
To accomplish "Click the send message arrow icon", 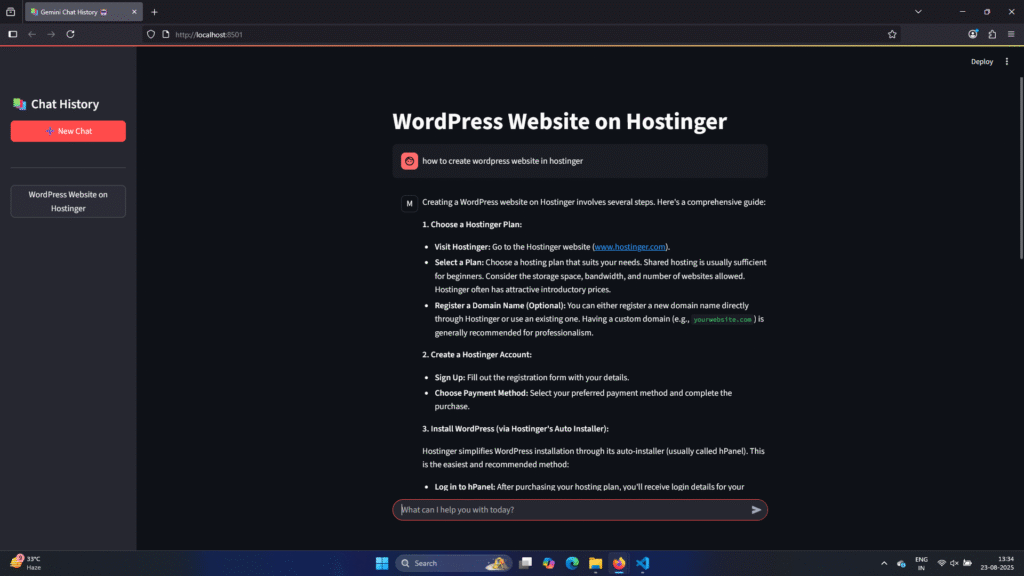I will click(x=756, y=509).
